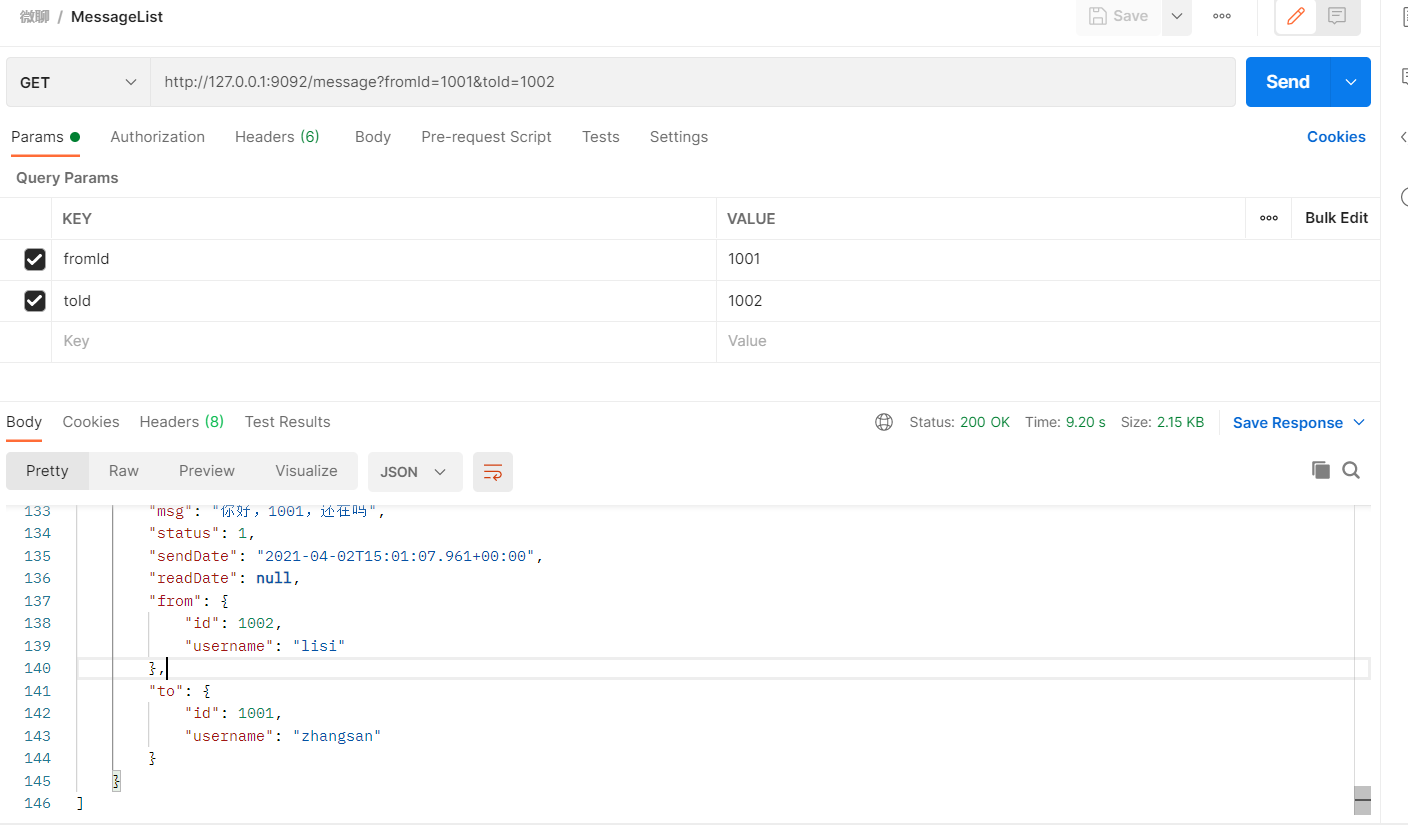Click line number 137 in the gutter
The width and height of the screenshot is (1408, 826).
click(x=37, y=601)
